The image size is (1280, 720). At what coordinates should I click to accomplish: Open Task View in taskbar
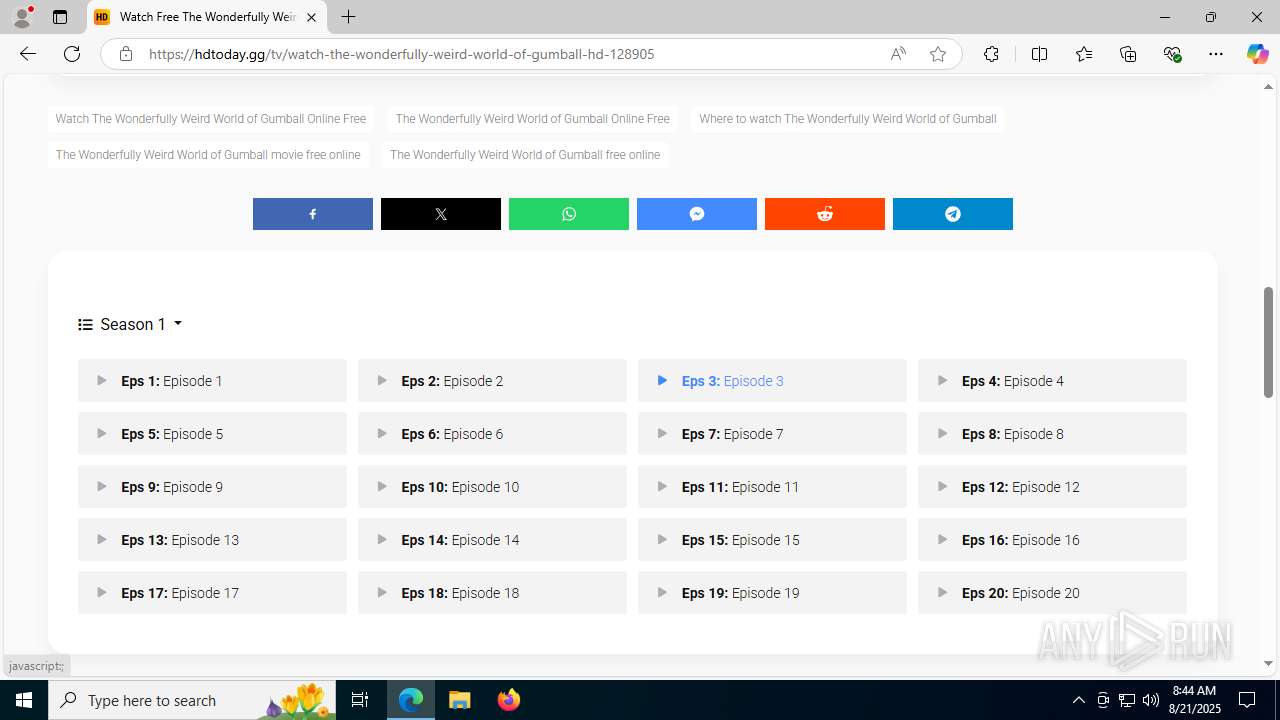tap(360, 700)
